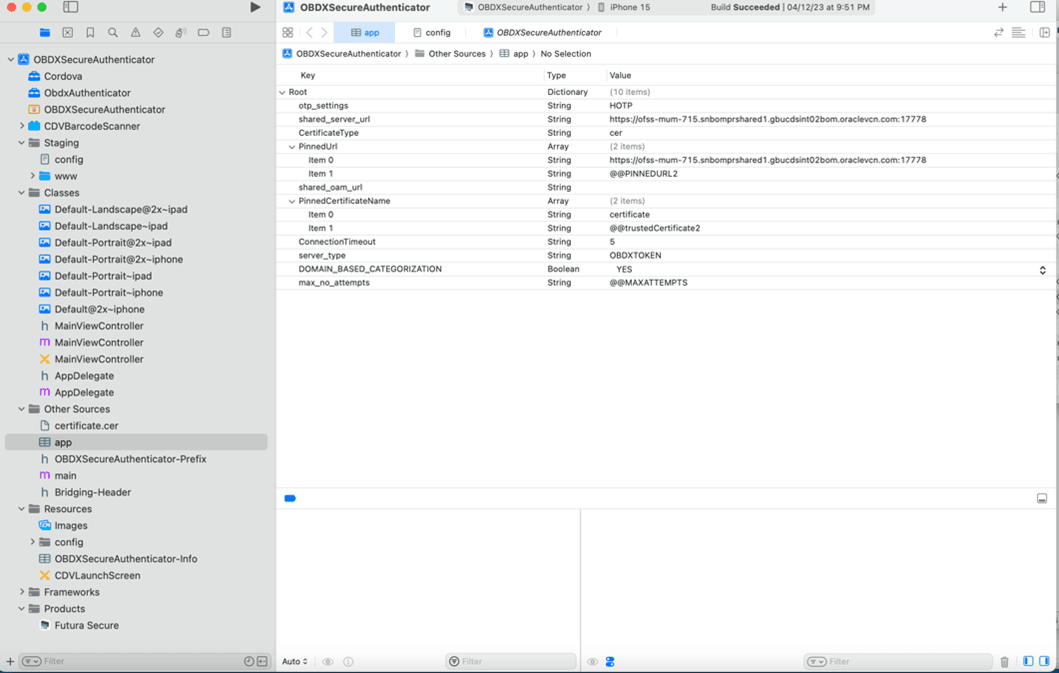Open the Issue navigator warning icon

click(x=136, y=32)
